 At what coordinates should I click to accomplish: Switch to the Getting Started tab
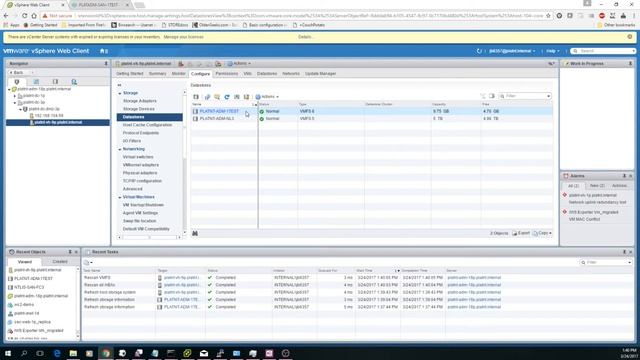point(130,73)
